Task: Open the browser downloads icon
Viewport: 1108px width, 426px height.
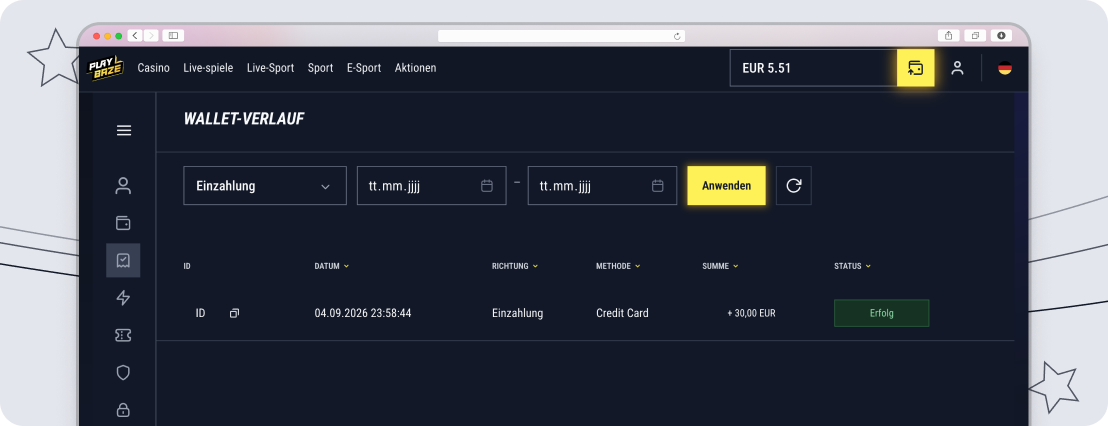Action: click(x=1001, y=35)
